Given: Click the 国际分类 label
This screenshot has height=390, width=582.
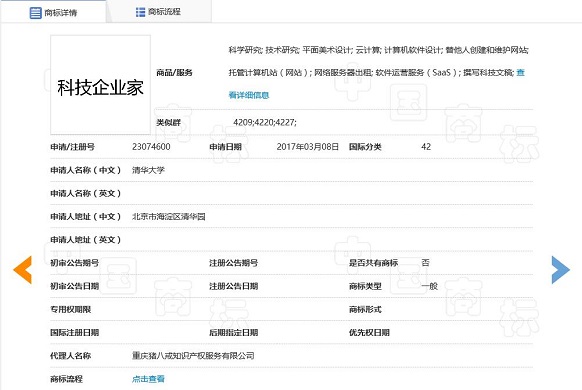Looking at the screenshot, I should coord(365,147).
